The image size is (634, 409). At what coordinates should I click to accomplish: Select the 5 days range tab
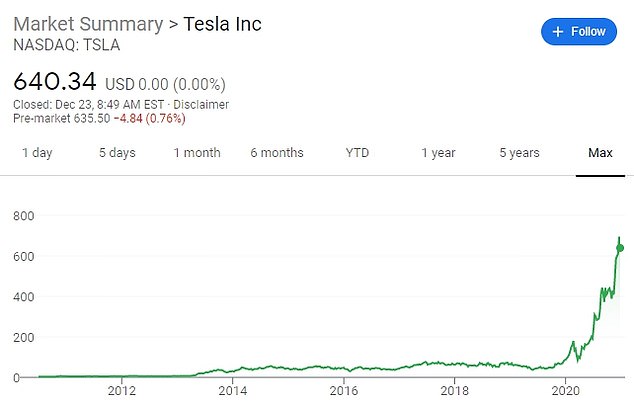point(116,153)
